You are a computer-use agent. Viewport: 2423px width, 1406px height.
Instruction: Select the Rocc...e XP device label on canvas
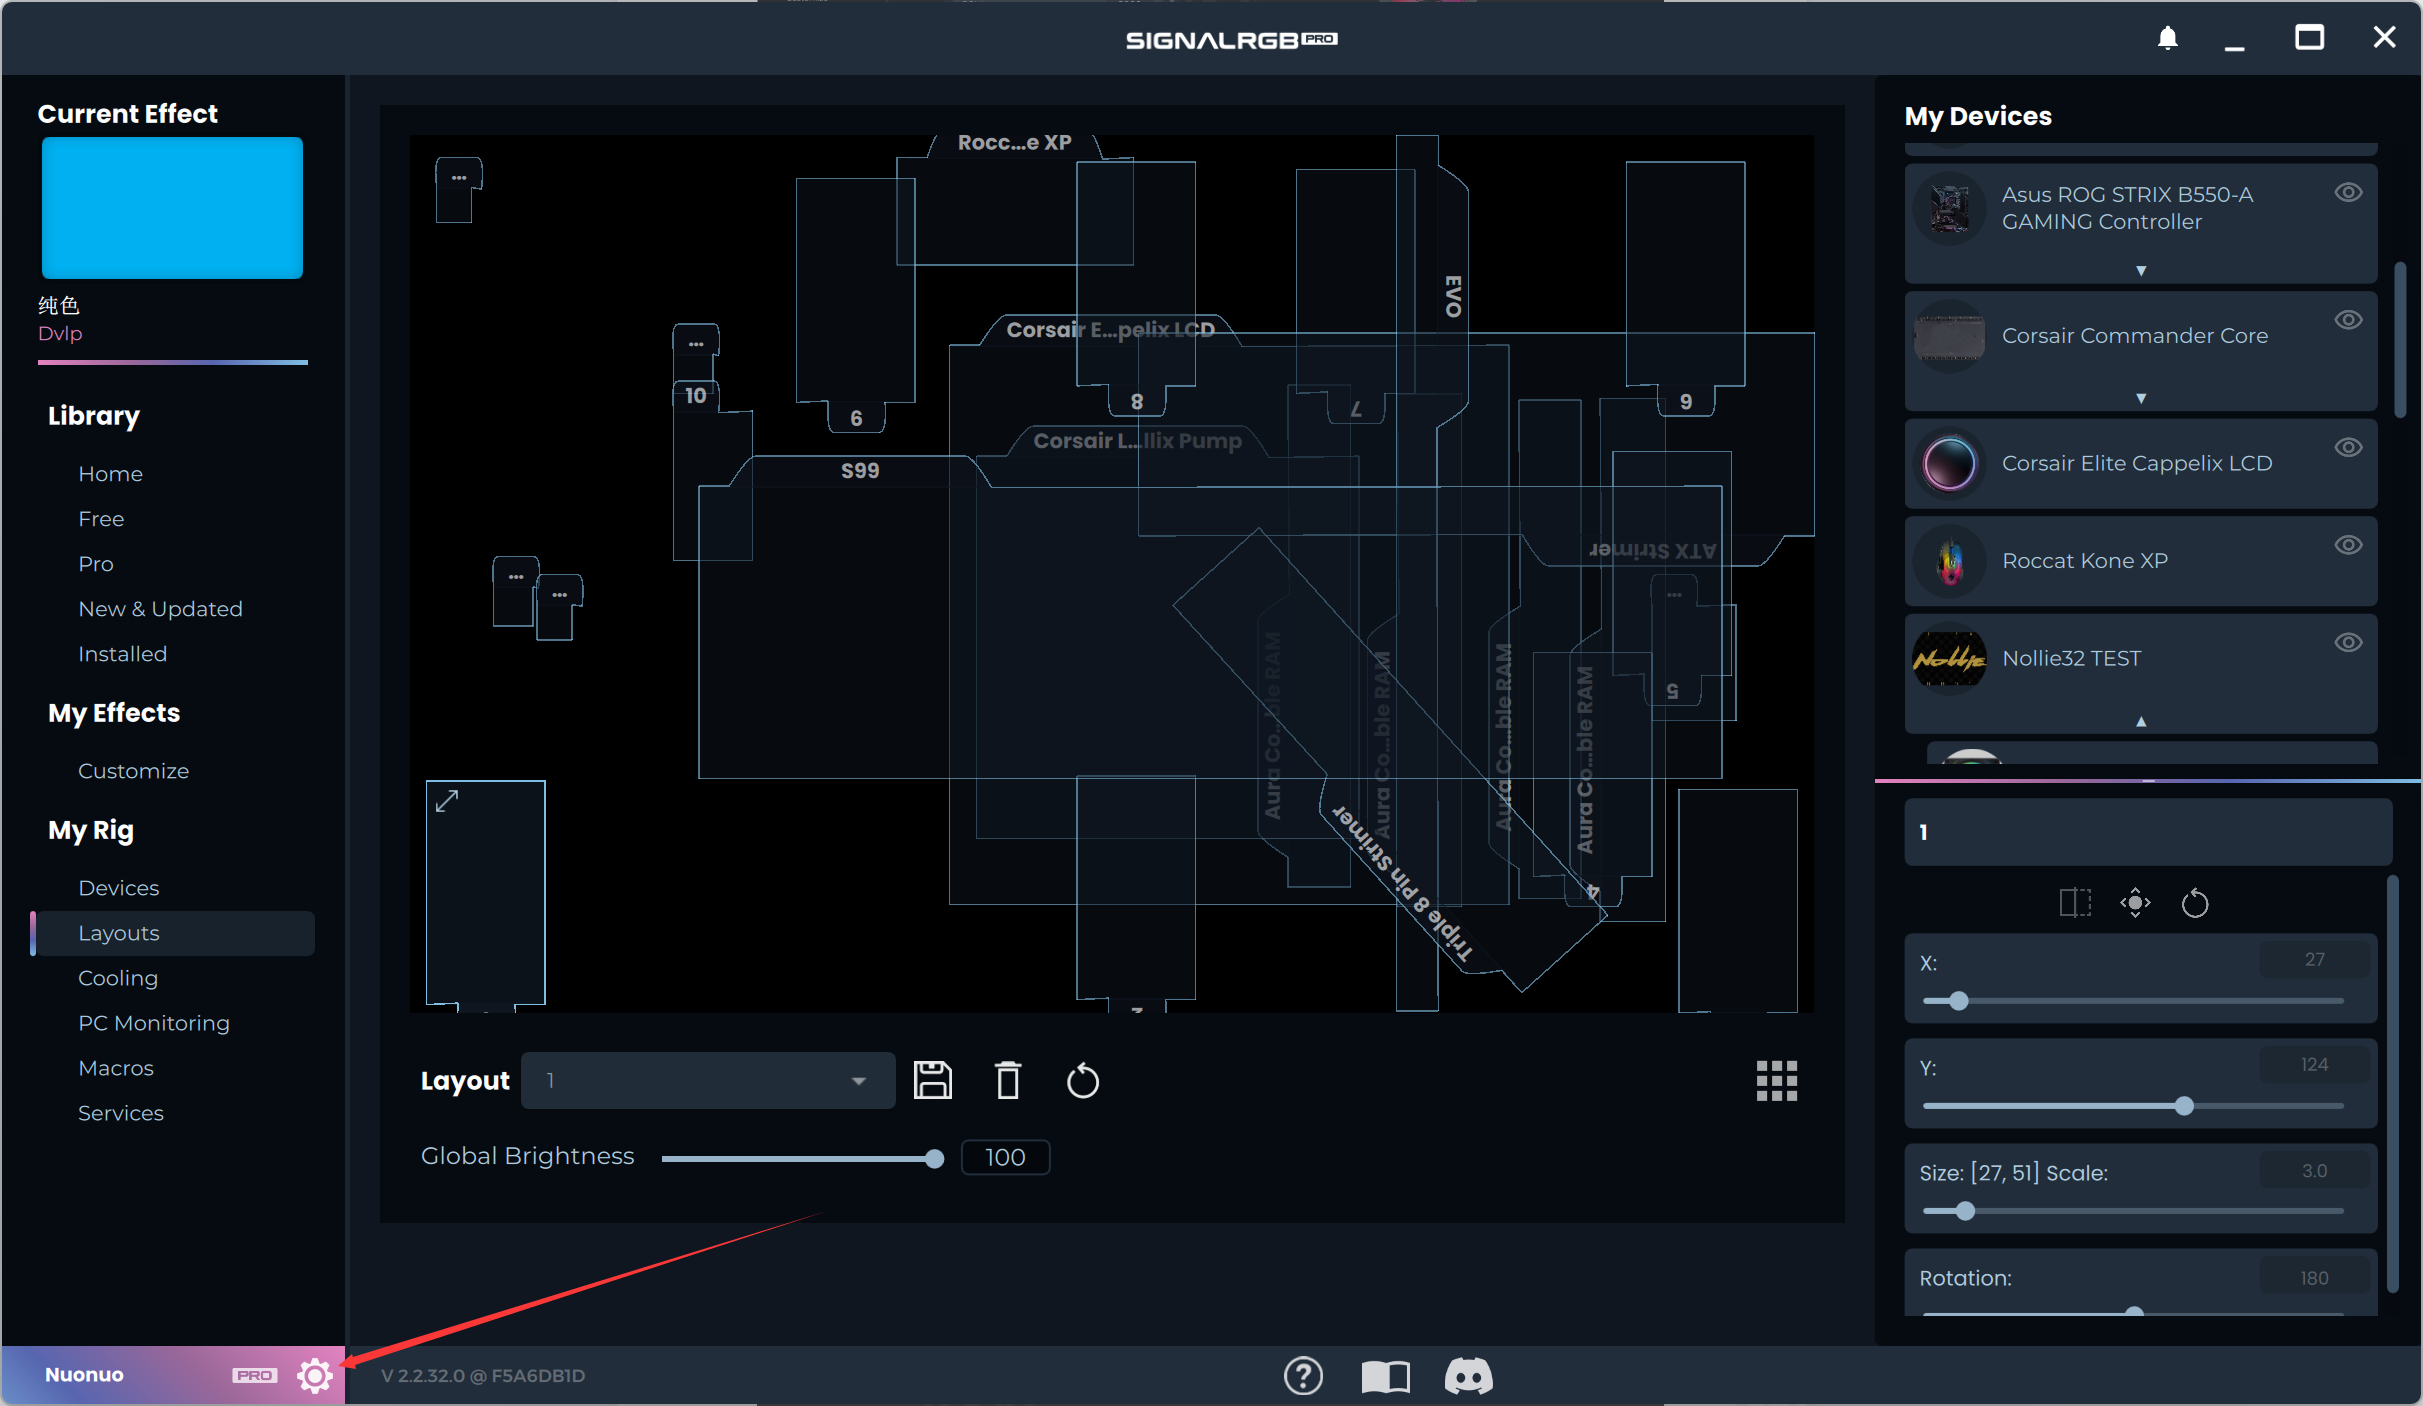click(x=1014, y=143)
